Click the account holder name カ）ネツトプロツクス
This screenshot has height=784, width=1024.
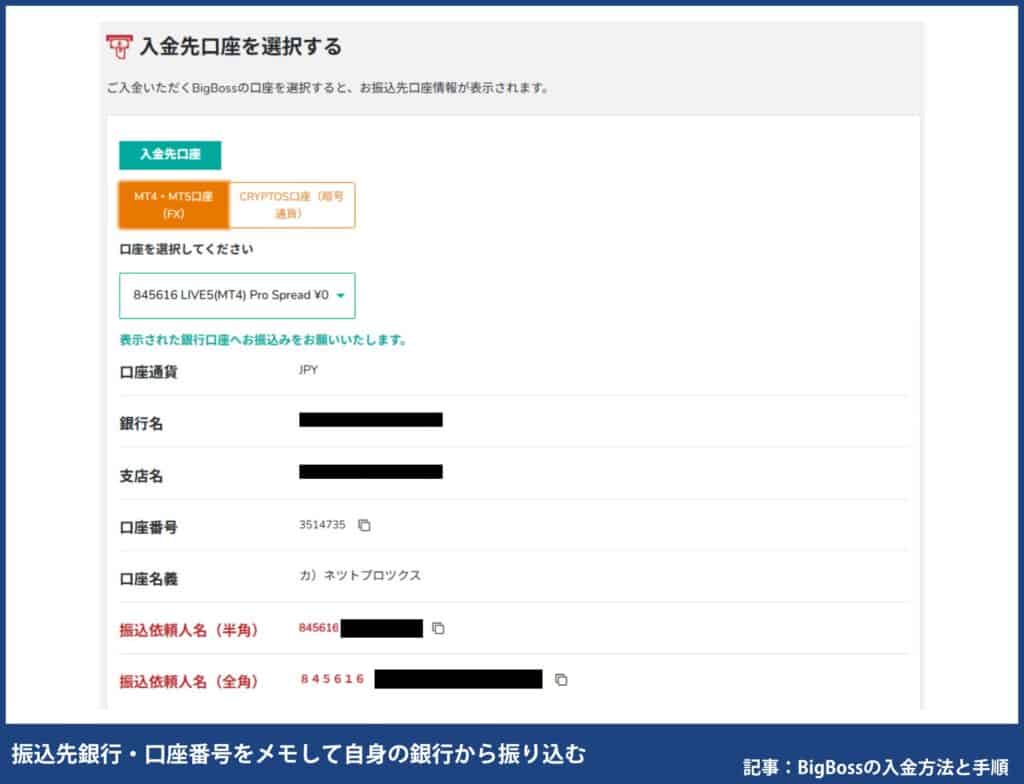click(x=360, y=576)
